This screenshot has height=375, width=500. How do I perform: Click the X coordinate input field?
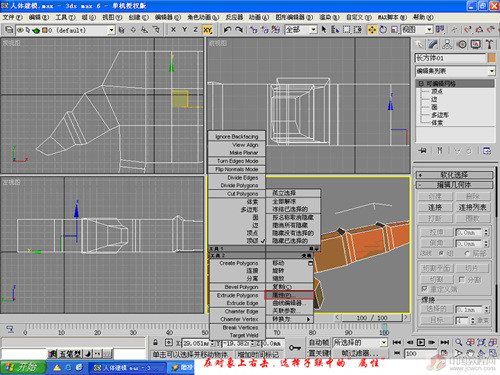coord(195,343)
